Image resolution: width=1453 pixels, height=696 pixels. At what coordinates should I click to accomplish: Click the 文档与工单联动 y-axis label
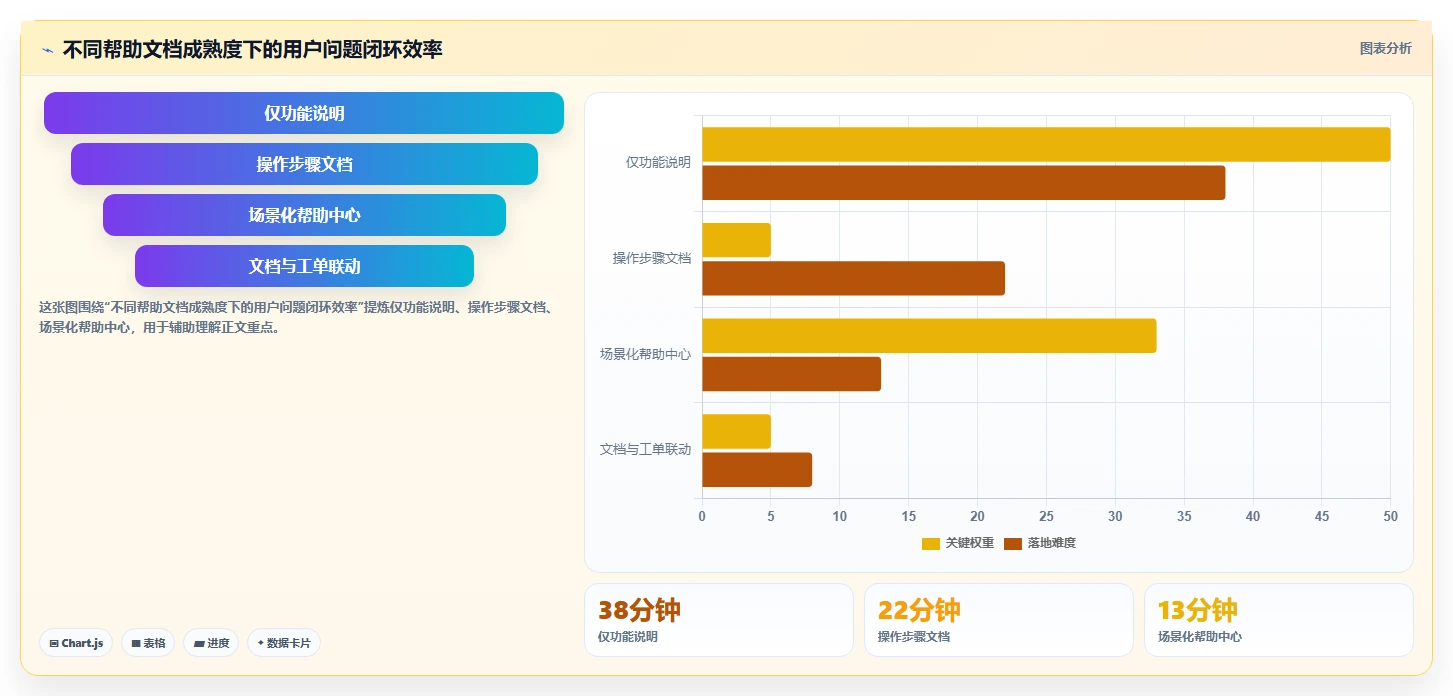pyautogui.click(x=645, y=450)
